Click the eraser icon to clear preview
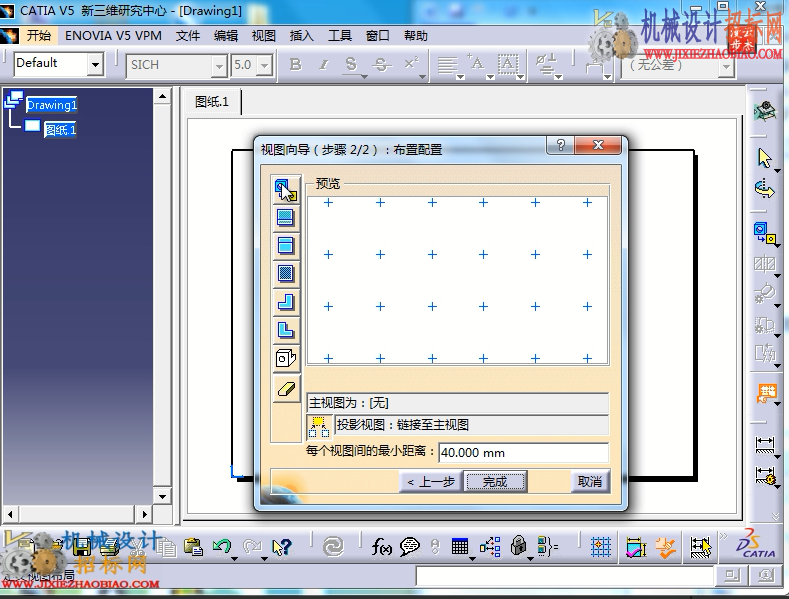 coord(285,389)
